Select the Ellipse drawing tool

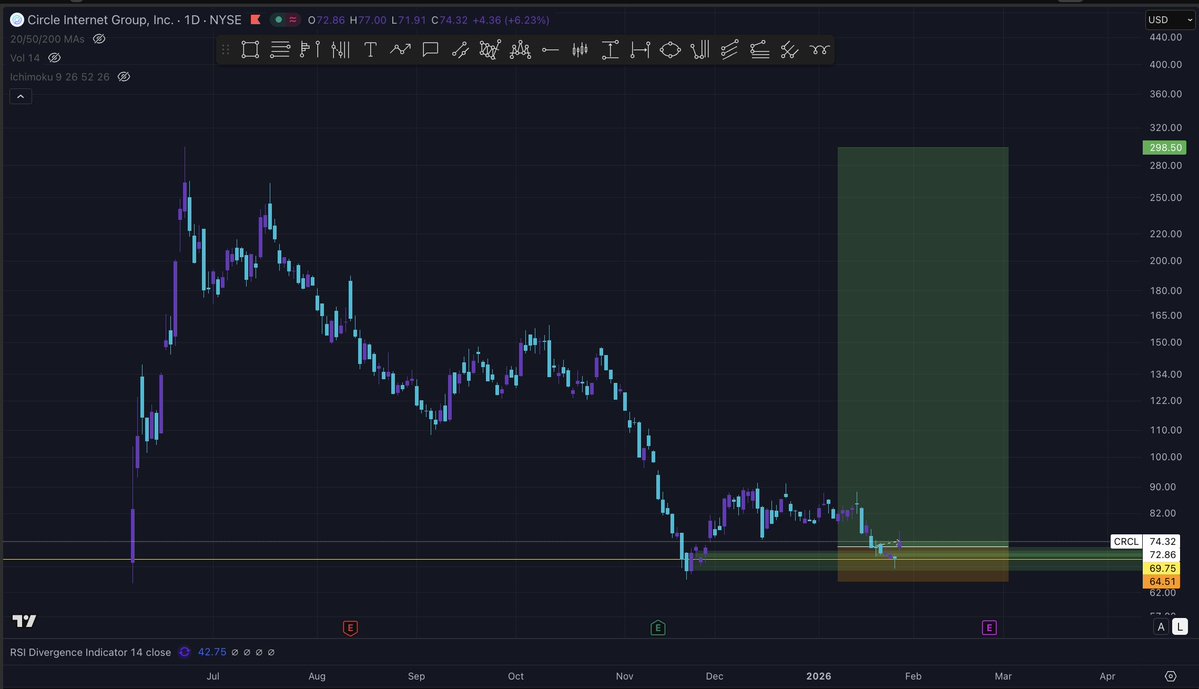click(x=670, y=50)
